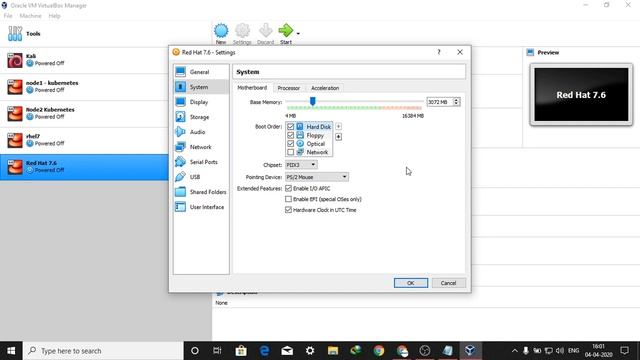The width and height of the screenshot is (640, 360).
Task: Open the Network settings category in sidebar
Action: (201, 147)
